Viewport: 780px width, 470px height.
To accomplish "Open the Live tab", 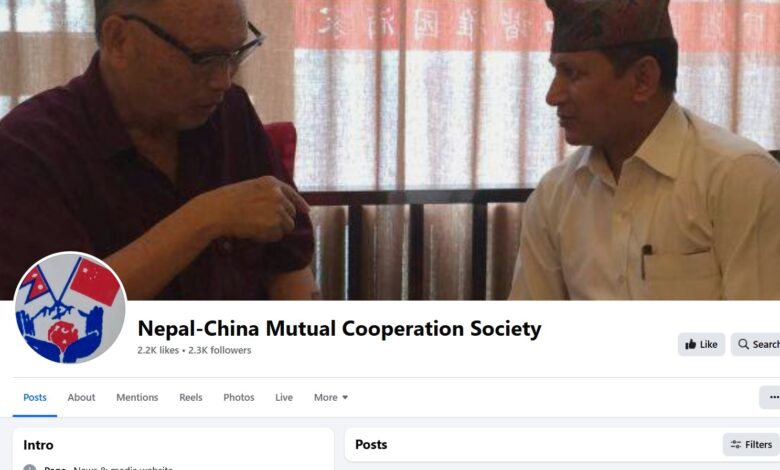I will click(284, 397).
